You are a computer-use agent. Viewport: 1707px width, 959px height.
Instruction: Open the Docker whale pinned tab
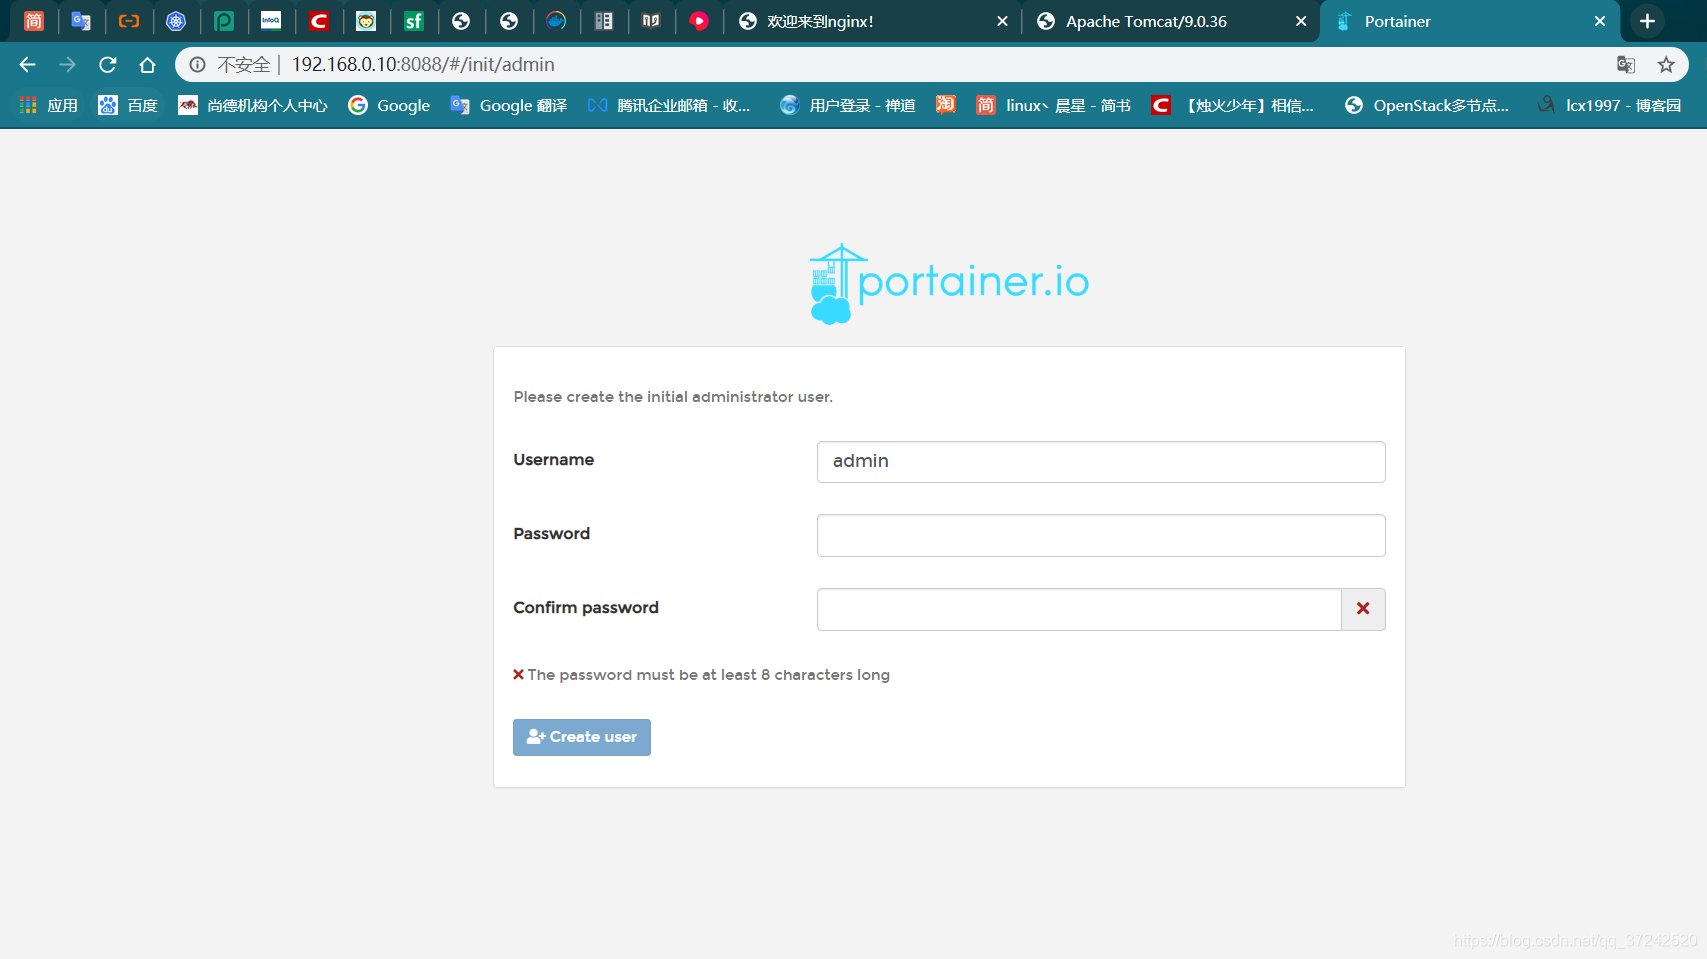[556, 21]
